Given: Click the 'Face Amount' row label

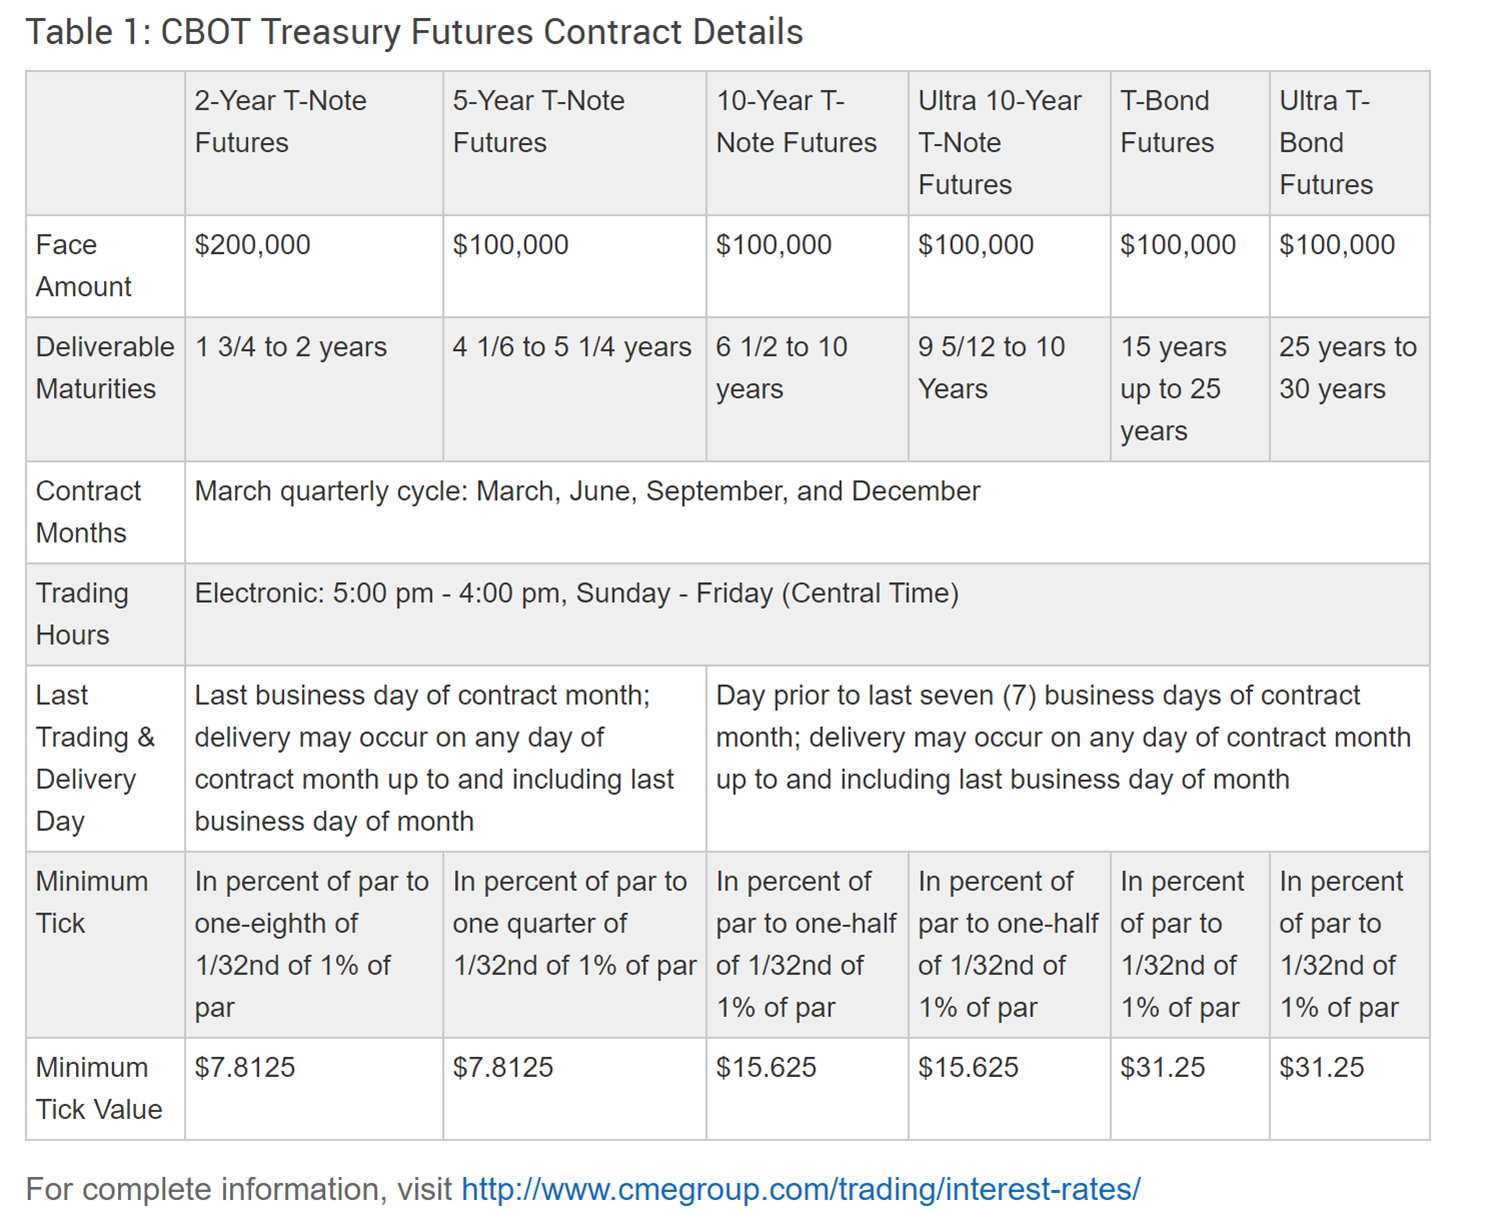Looking at the screenshot, I should pyautogui.click(x=105, y=266).
